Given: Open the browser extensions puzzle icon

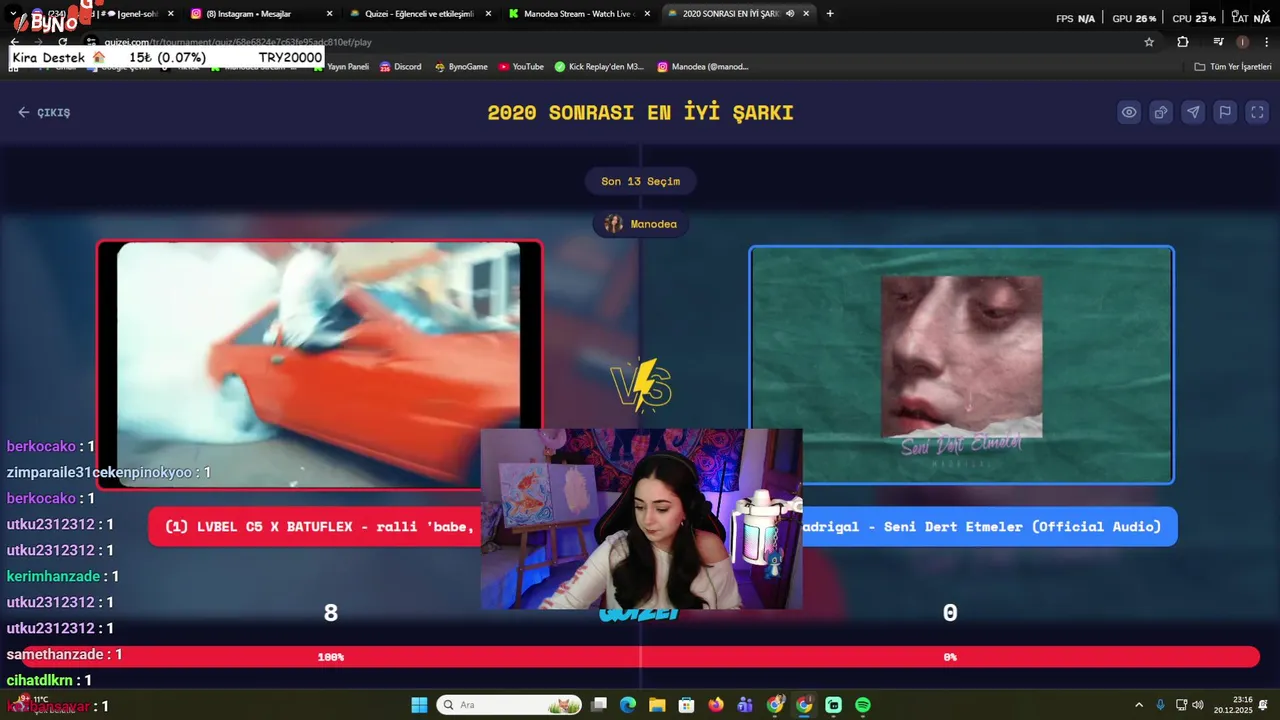Looking at the screenshot, I should (1183, 42).
